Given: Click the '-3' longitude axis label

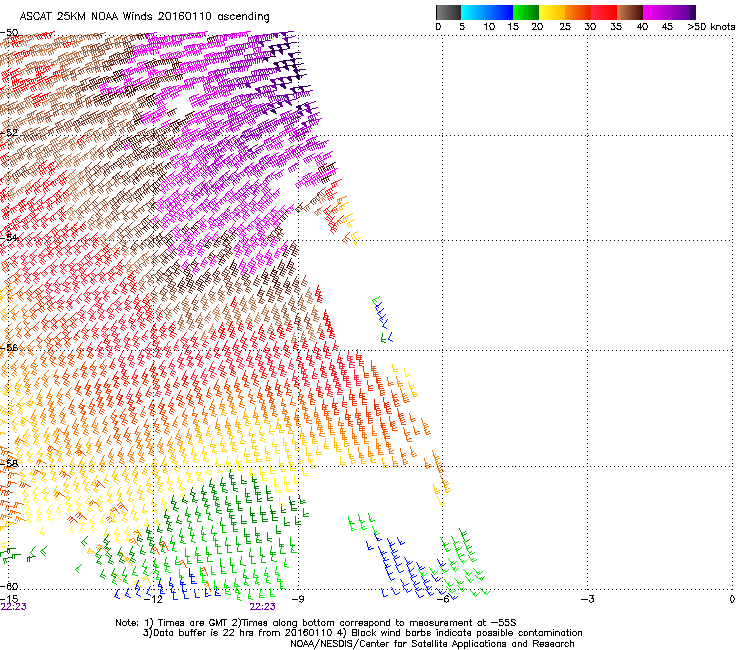Looking at the screenshot, I should coord(588,599).
